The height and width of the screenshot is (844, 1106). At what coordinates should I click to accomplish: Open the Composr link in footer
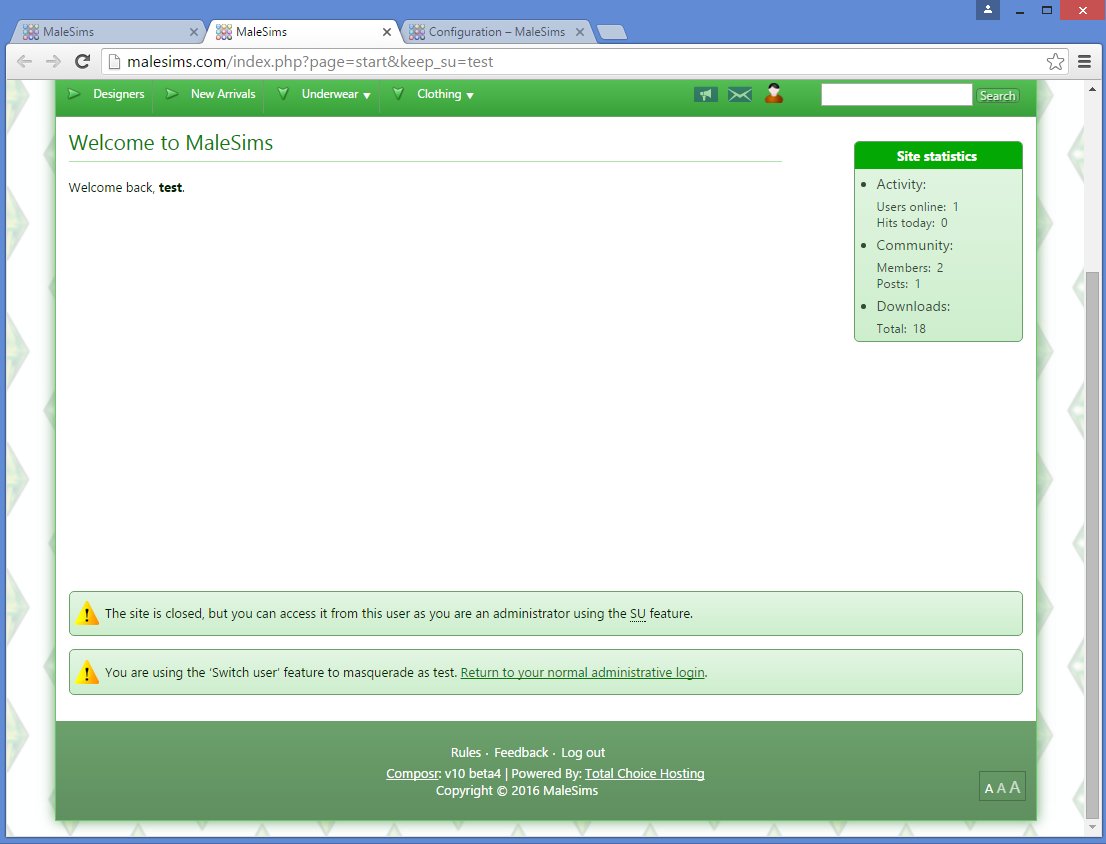click(x=413, y=773)
